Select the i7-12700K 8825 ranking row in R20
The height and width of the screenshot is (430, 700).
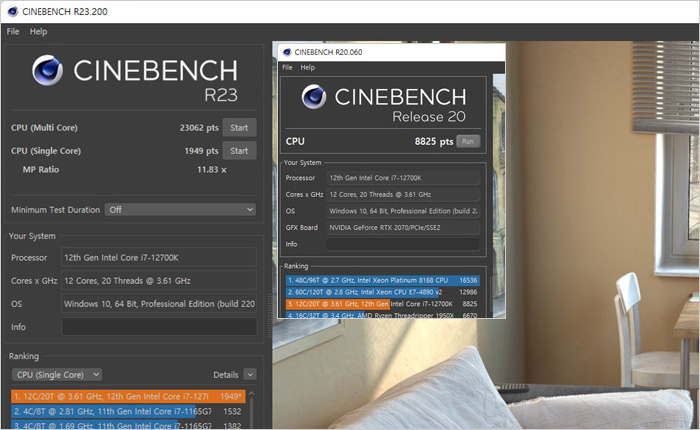point(383,304)
